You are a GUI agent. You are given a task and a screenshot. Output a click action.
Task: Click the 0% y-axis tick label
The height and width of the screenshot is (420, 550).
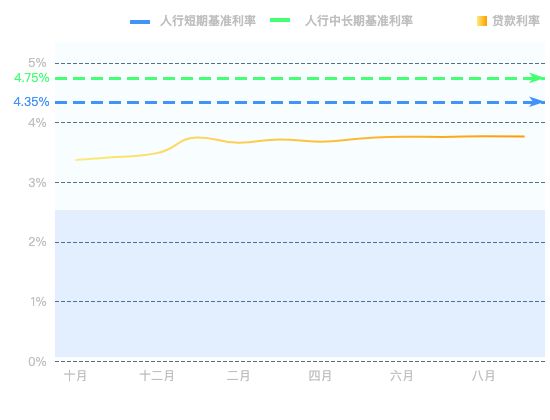(37, 361)
